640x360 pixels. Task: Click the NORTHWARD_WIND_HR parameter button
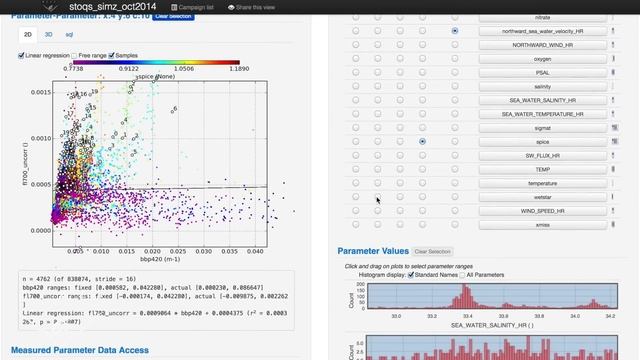[x=542, y=45]
